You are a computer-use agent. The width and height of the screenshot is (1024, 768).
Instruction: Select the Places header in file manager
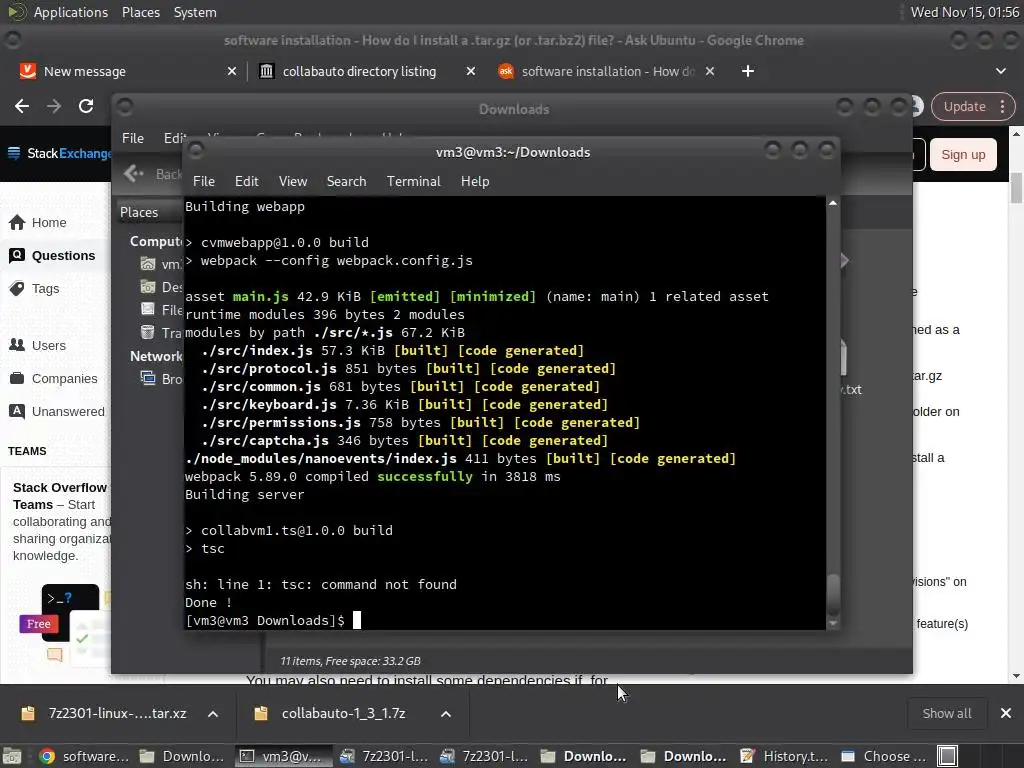pyautogui.click(x=139, y=212)
